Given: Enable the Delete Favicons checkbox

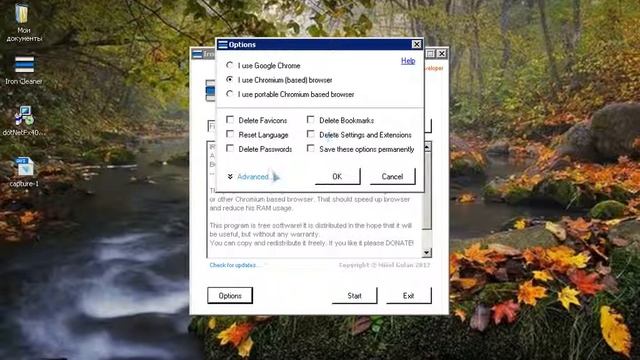Looking at the screenshot, I should 230,120.
